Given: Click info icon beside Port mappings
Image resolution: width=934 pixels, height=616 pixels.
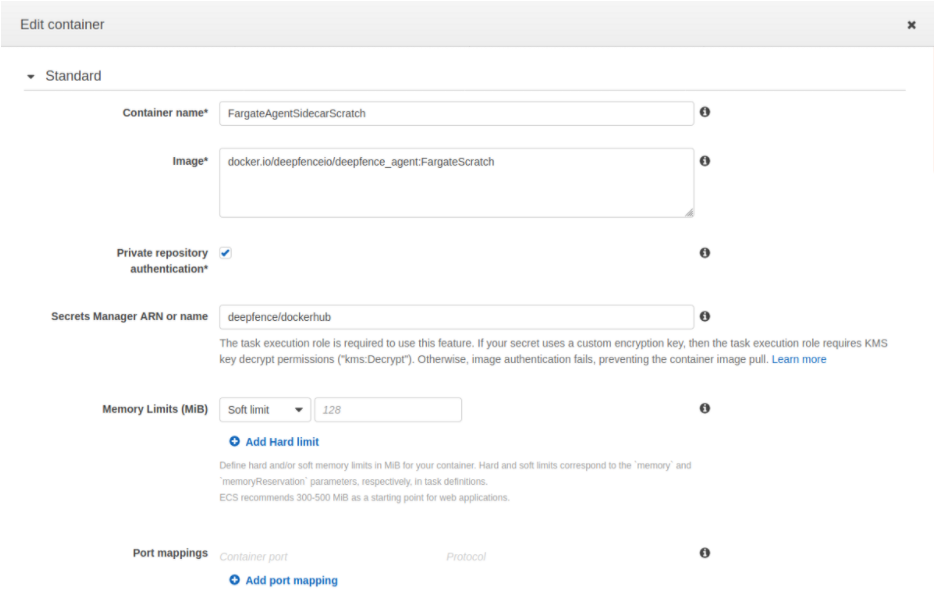Looking at the screenshot, I should (705, 553).
